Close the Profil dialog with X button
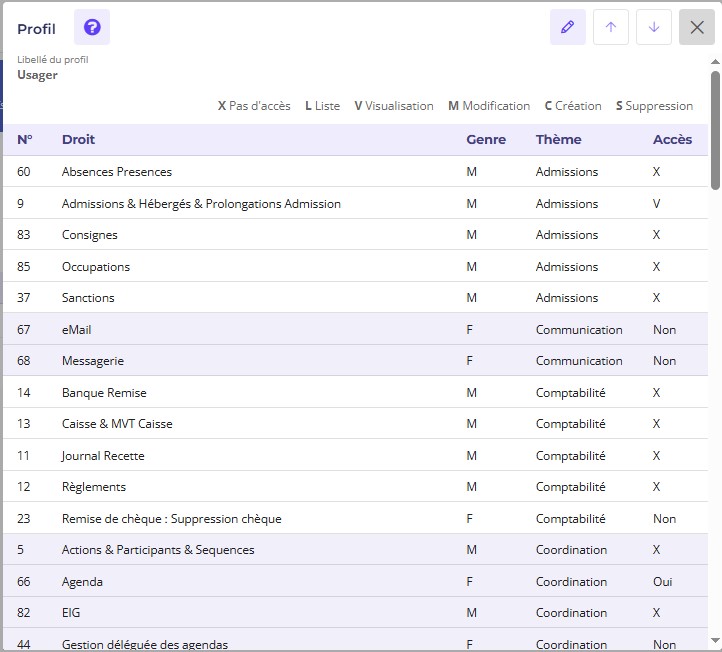Screen dimensions: 722x652 pyautogui.click(x=697, y=28)
